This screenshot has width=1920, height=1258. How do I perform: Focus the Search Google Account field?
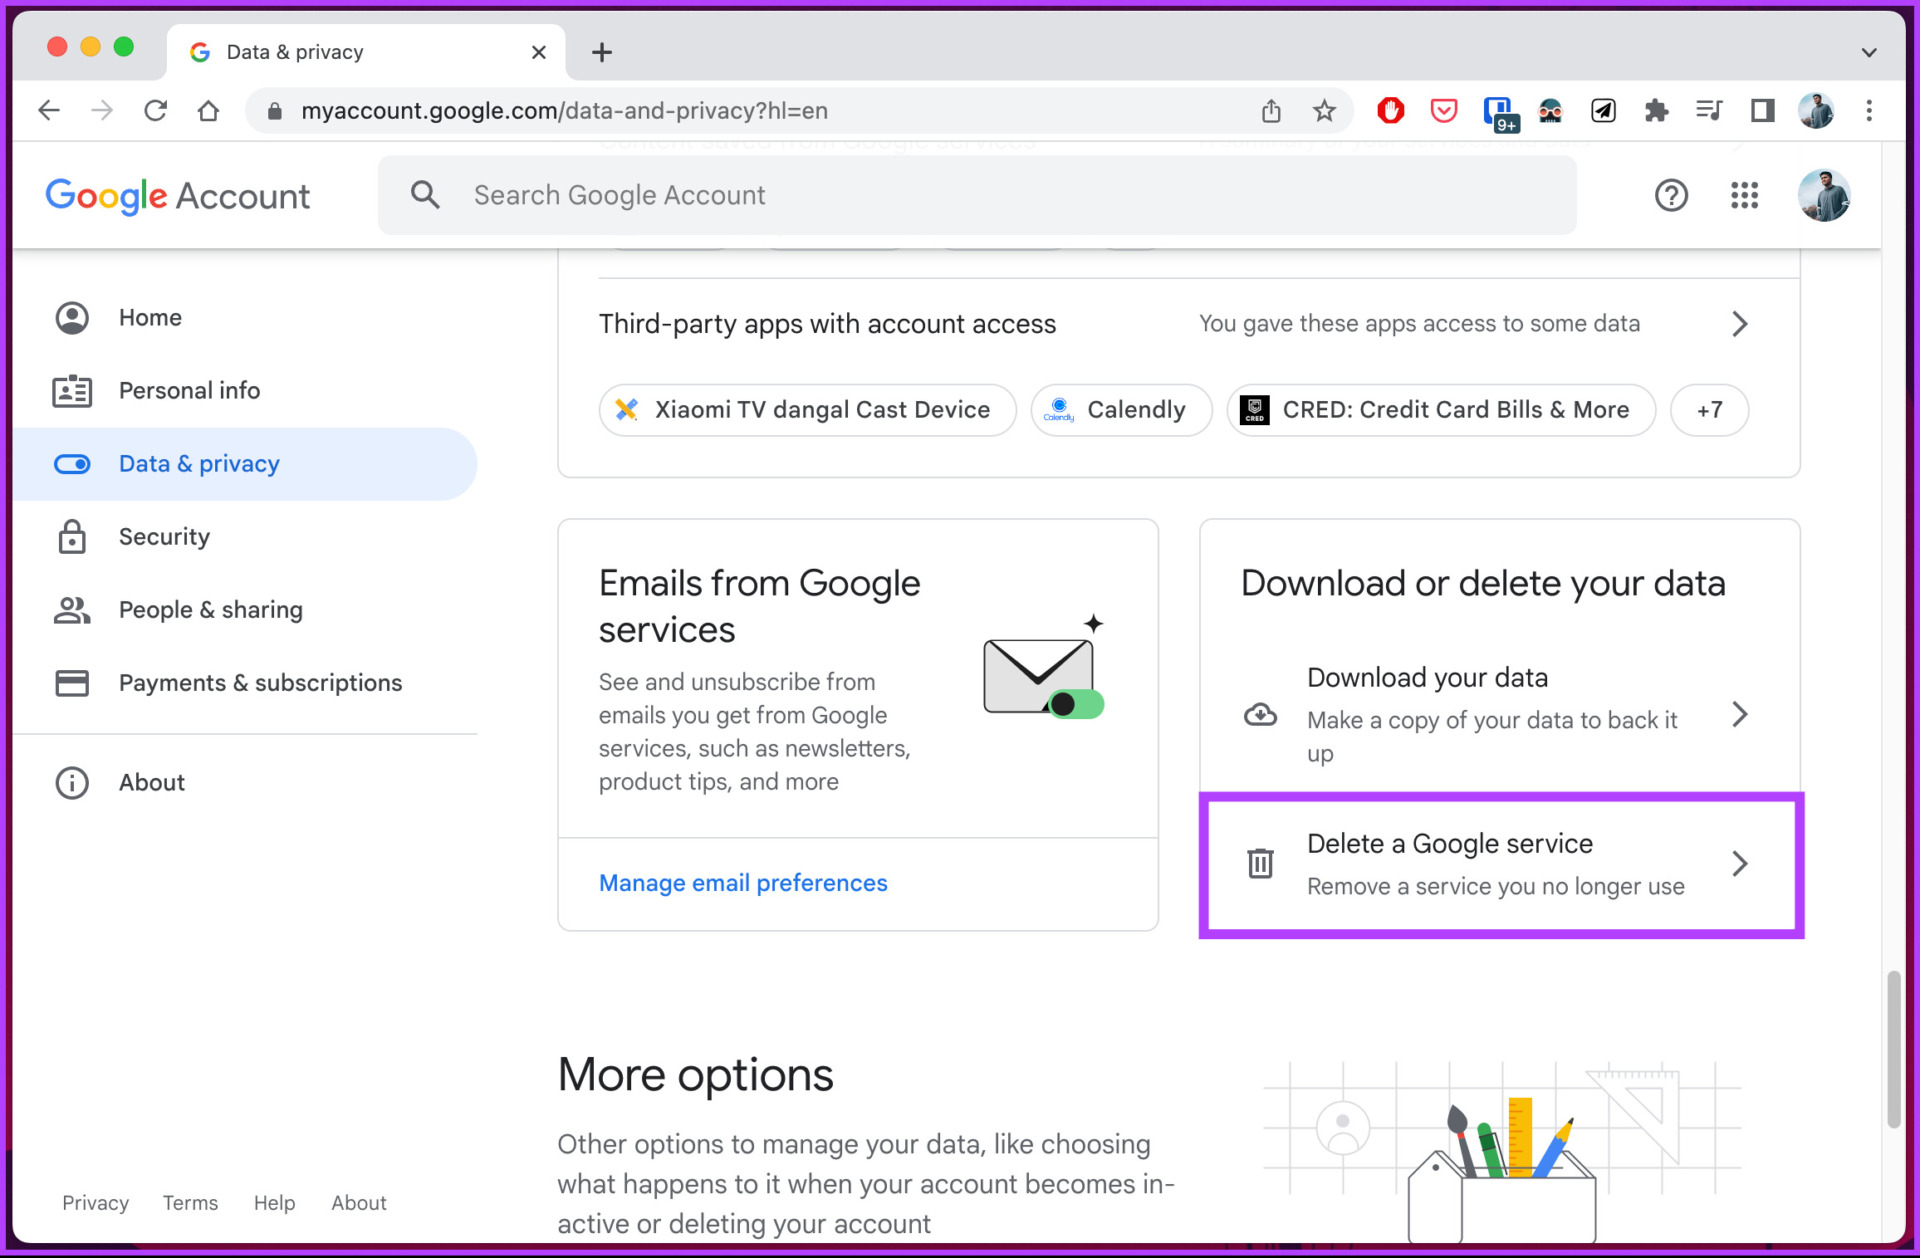tap(977, 195)
